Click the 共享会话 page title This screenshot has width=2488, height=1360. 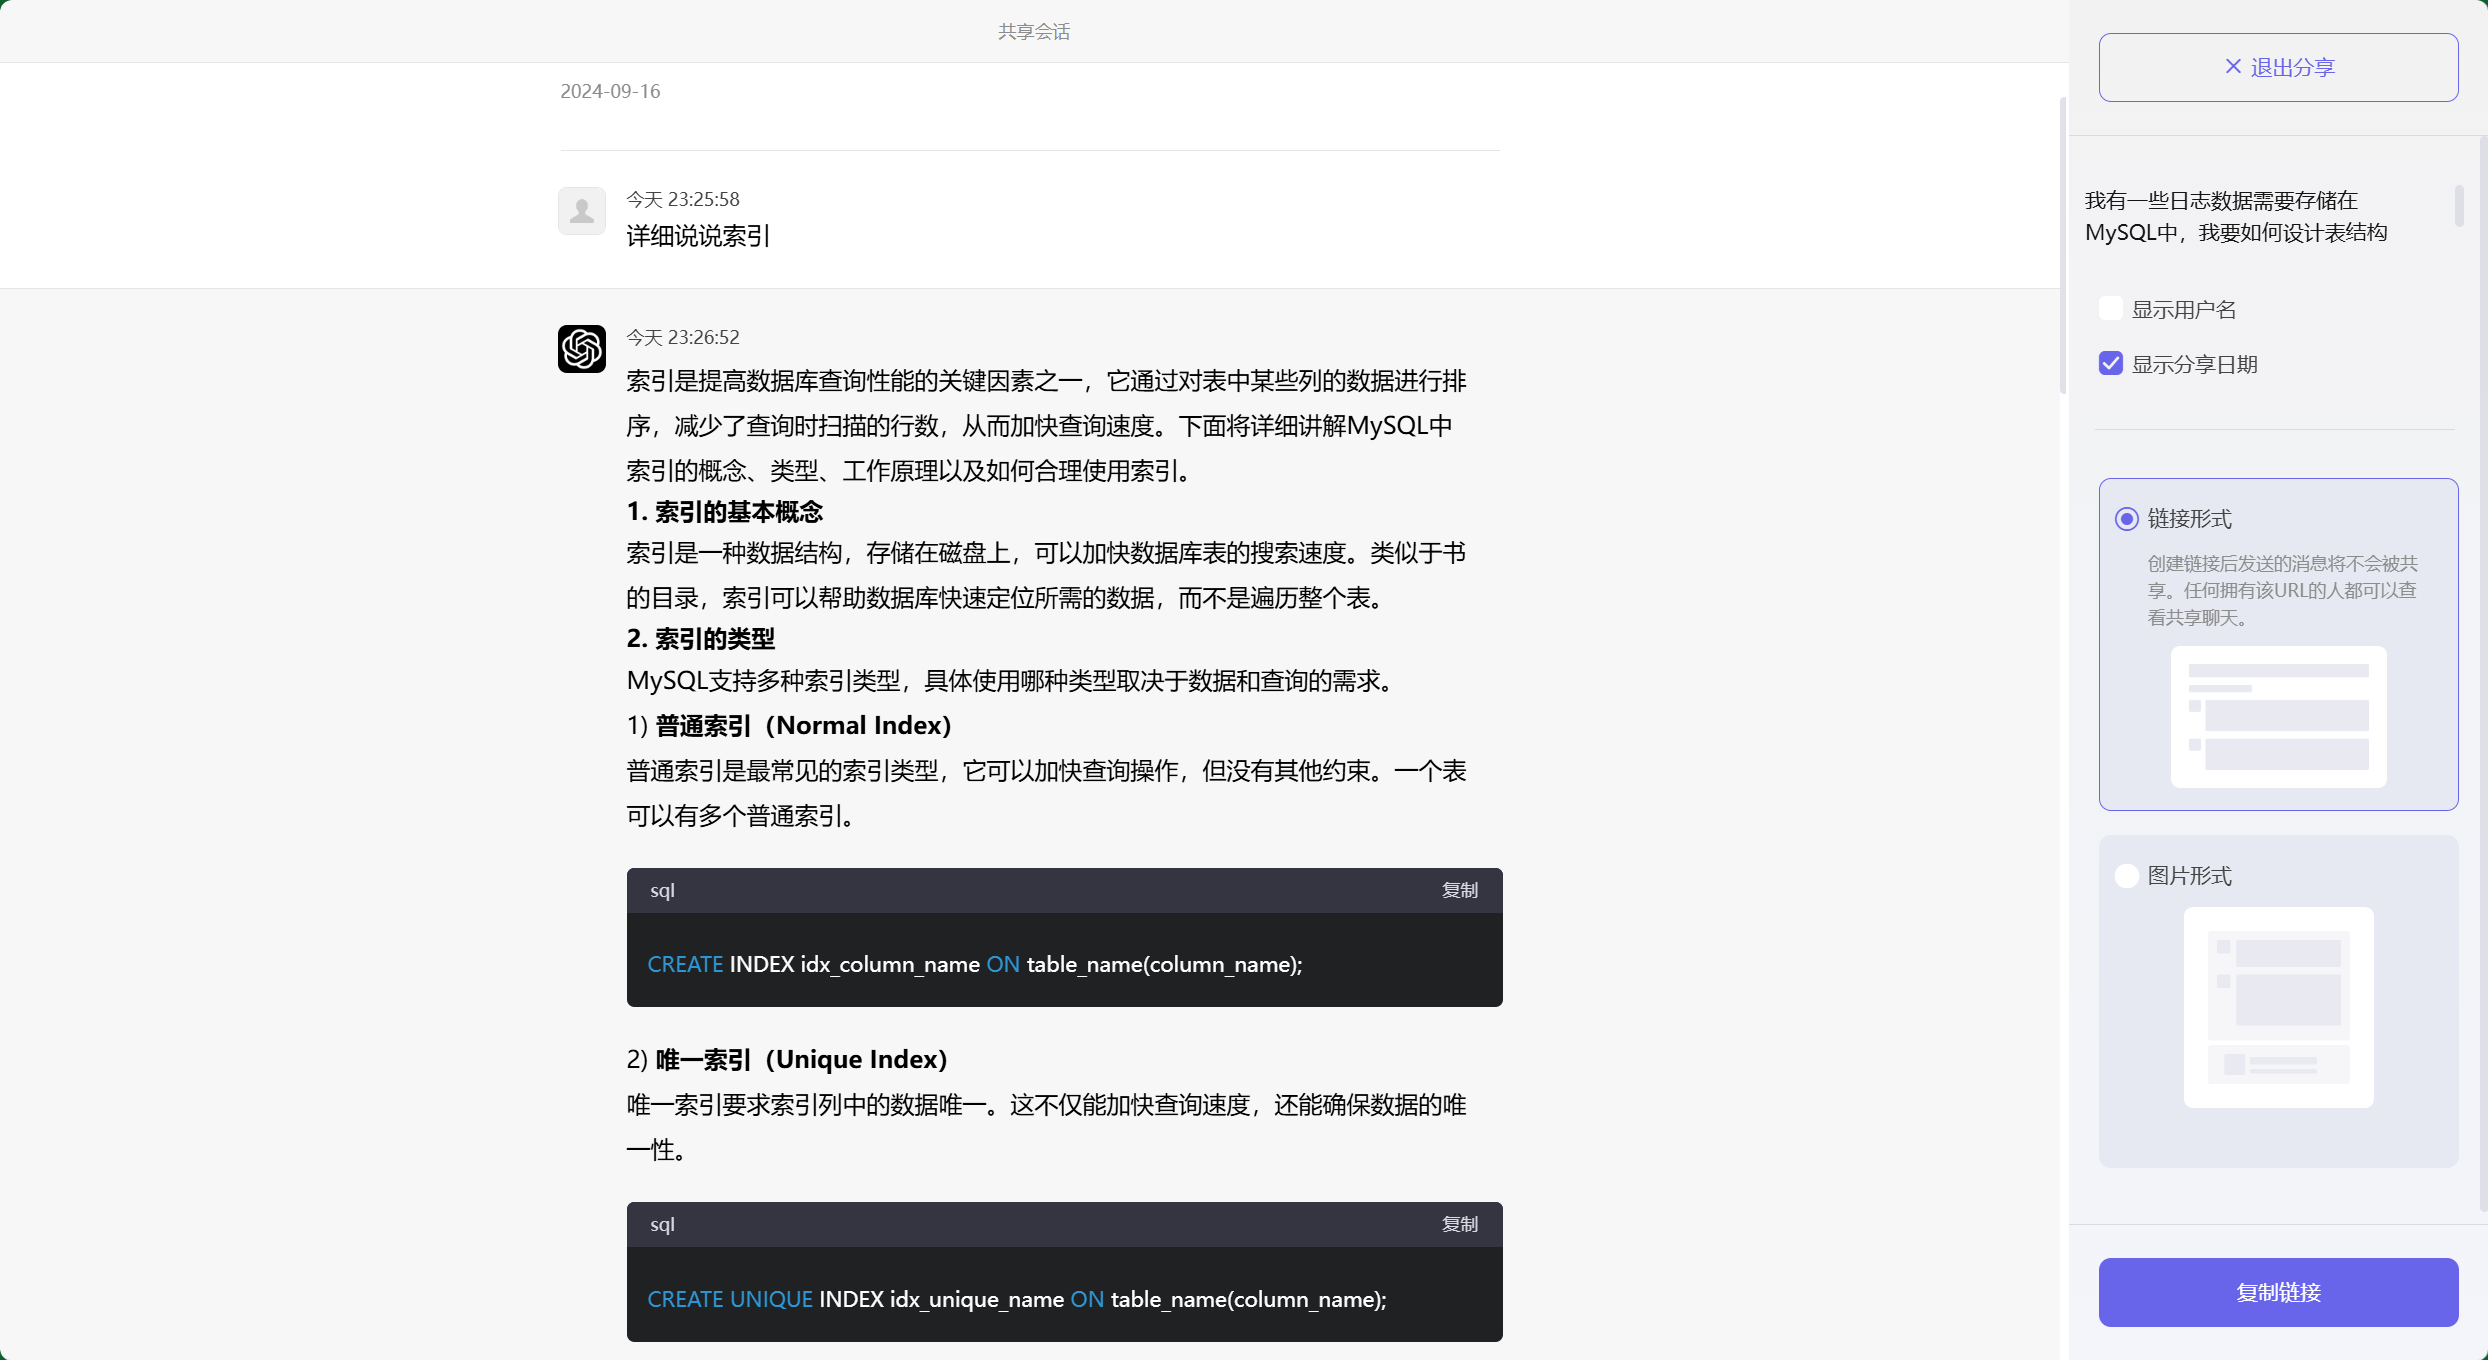[1034, 31]
